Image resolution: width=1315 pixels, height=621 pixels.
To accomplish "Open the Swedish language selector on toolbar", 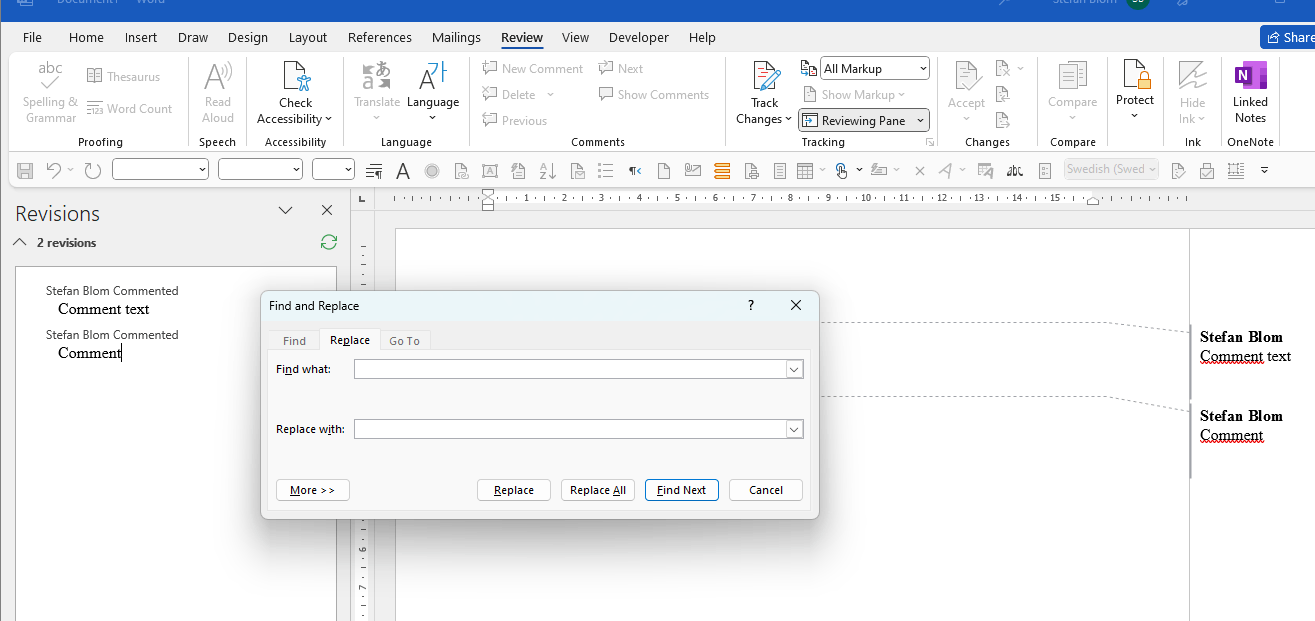I will (x=1111, y=170).
